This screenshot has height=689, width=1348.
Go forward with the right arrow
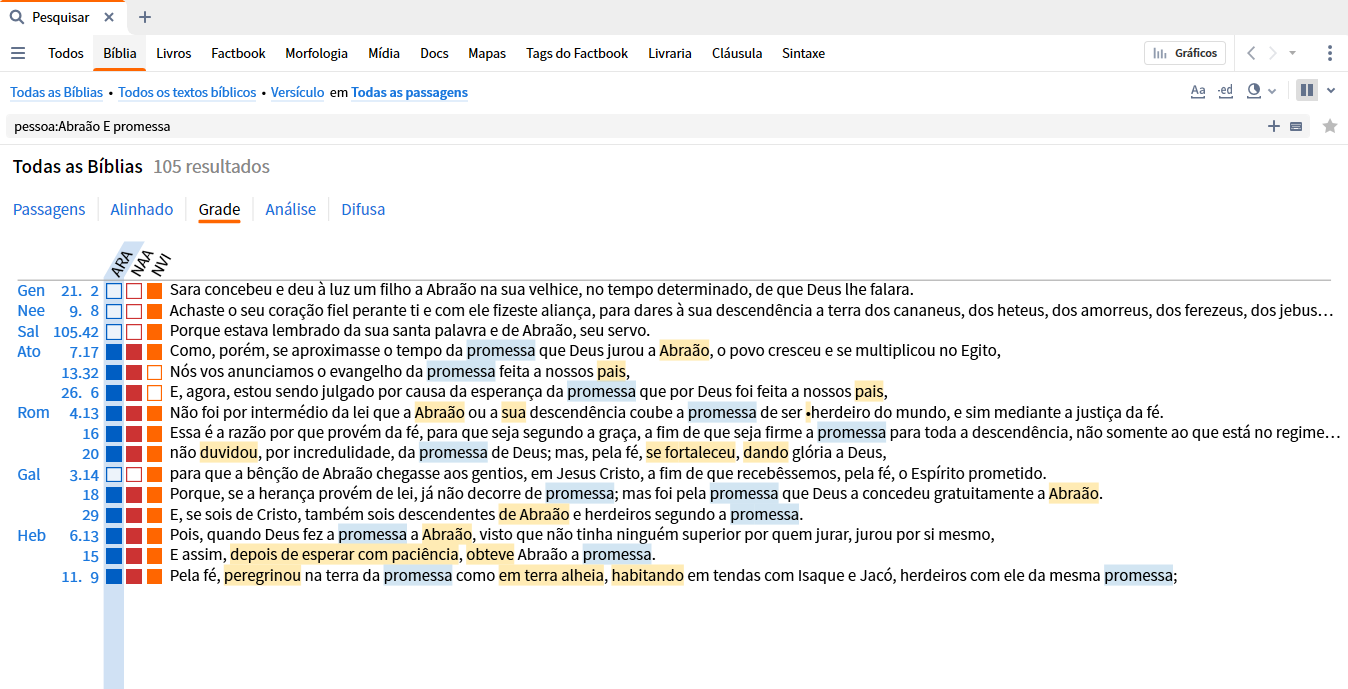[1273, 53]
